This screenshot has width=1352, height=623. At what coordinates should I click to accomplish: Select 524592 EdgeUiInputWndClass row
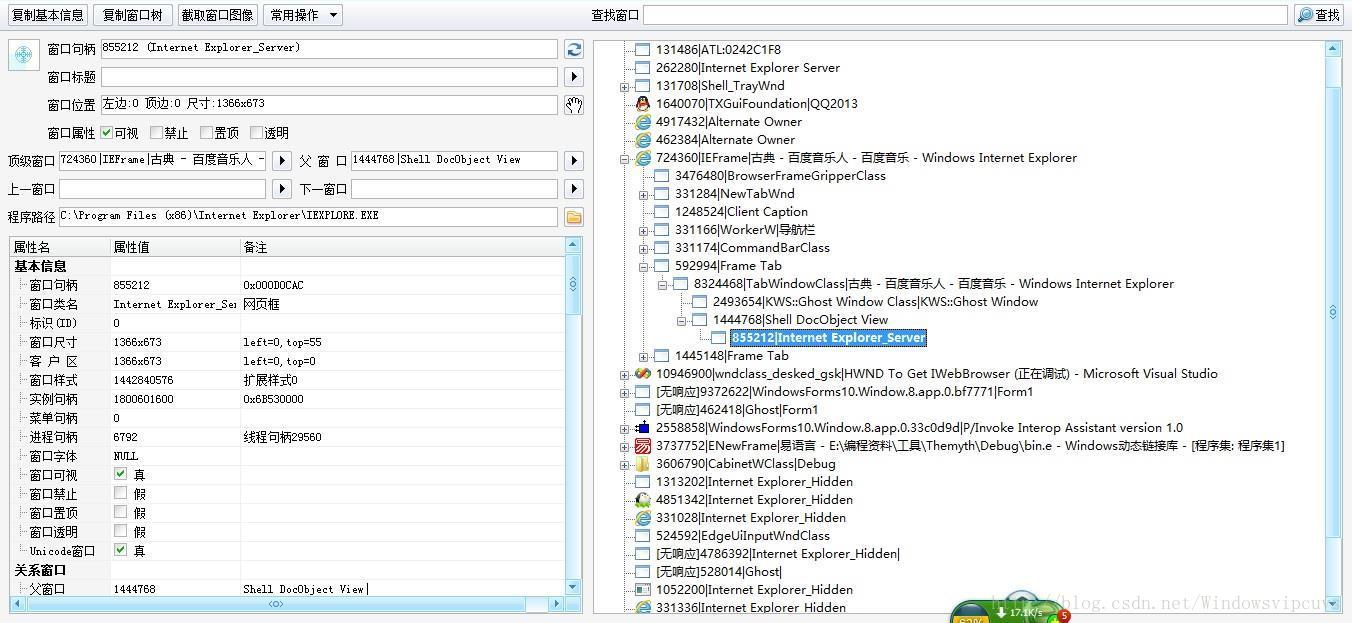click(x=742, y=536)
